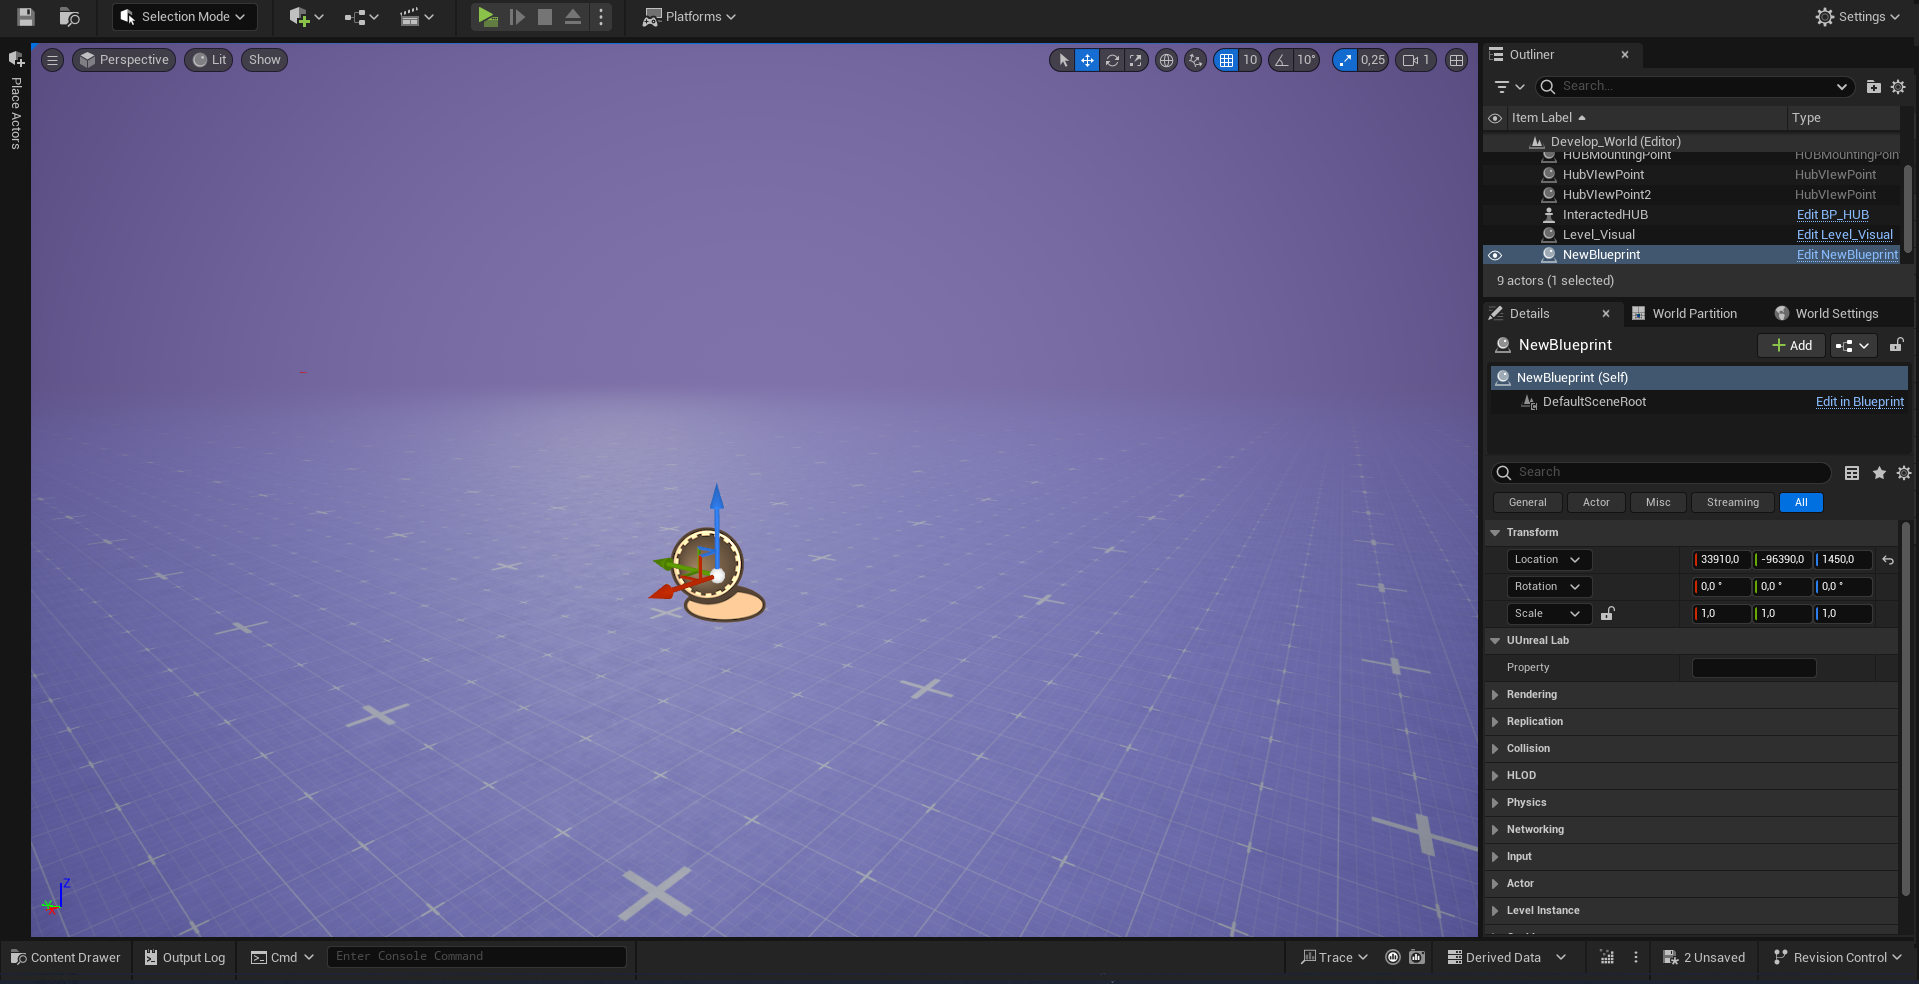The height and width of the screenshot is (984, 1919).
Task: Open the Selection Mode dropdown
Action: pos(184,17)
